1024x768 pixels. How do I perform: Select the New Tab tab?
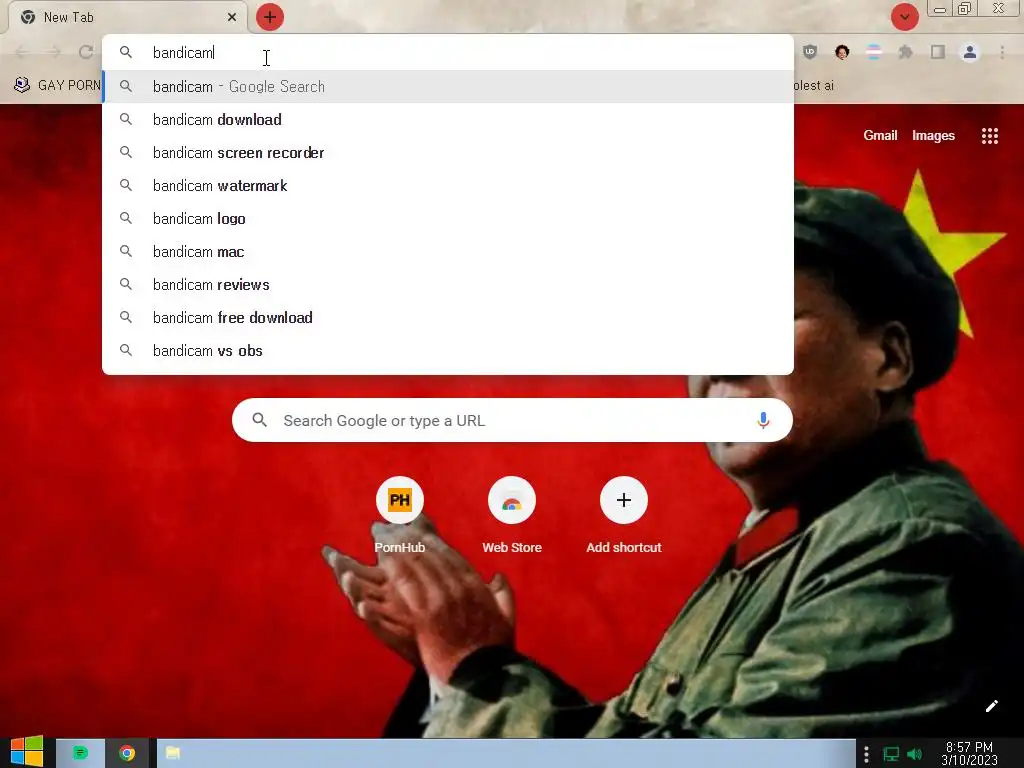pyautogui.click(x=127, y=17)
